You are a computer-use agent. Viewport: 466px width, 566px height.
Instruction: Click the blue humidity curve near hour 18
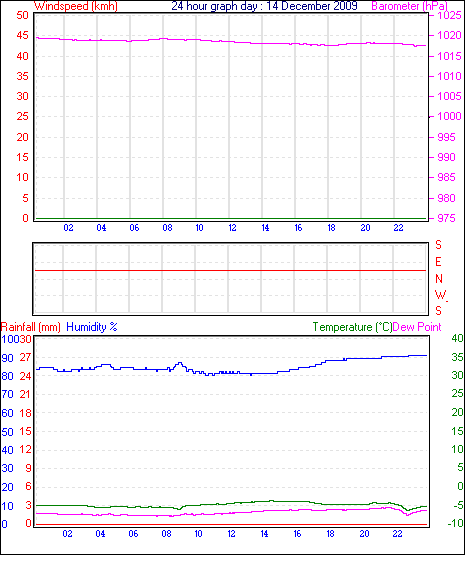[331, 361]
